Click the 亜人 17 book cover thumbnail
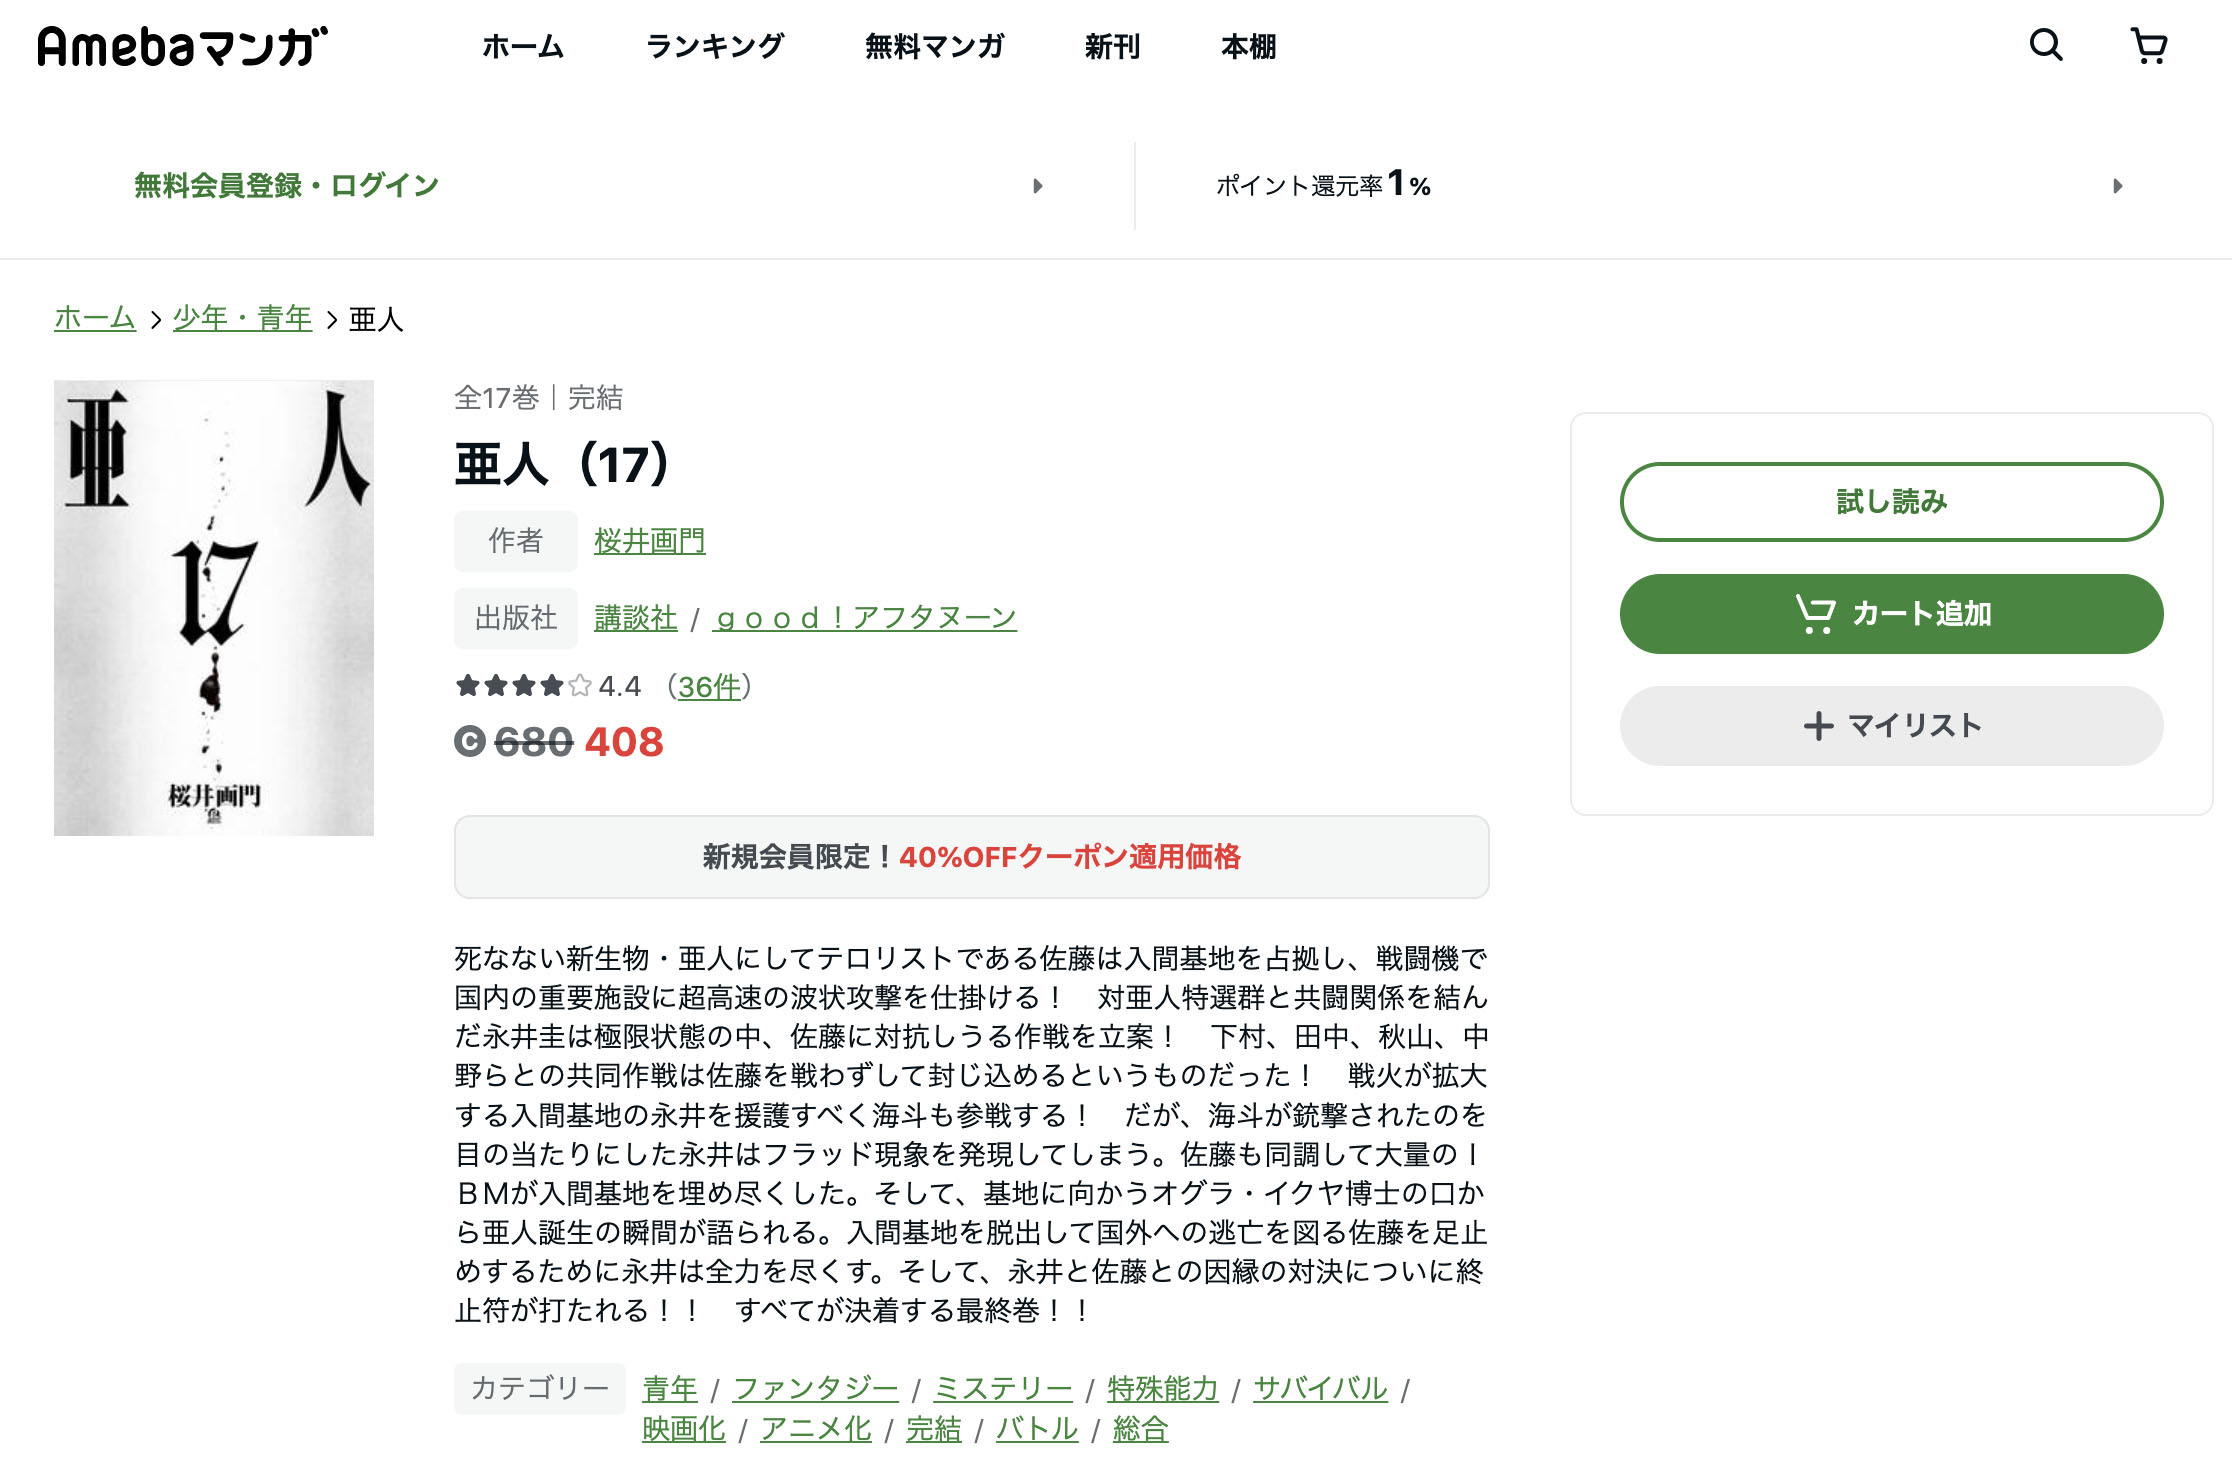Image resolution: width=2232 pixels, height=1470 pixels. tap(214, 608)
